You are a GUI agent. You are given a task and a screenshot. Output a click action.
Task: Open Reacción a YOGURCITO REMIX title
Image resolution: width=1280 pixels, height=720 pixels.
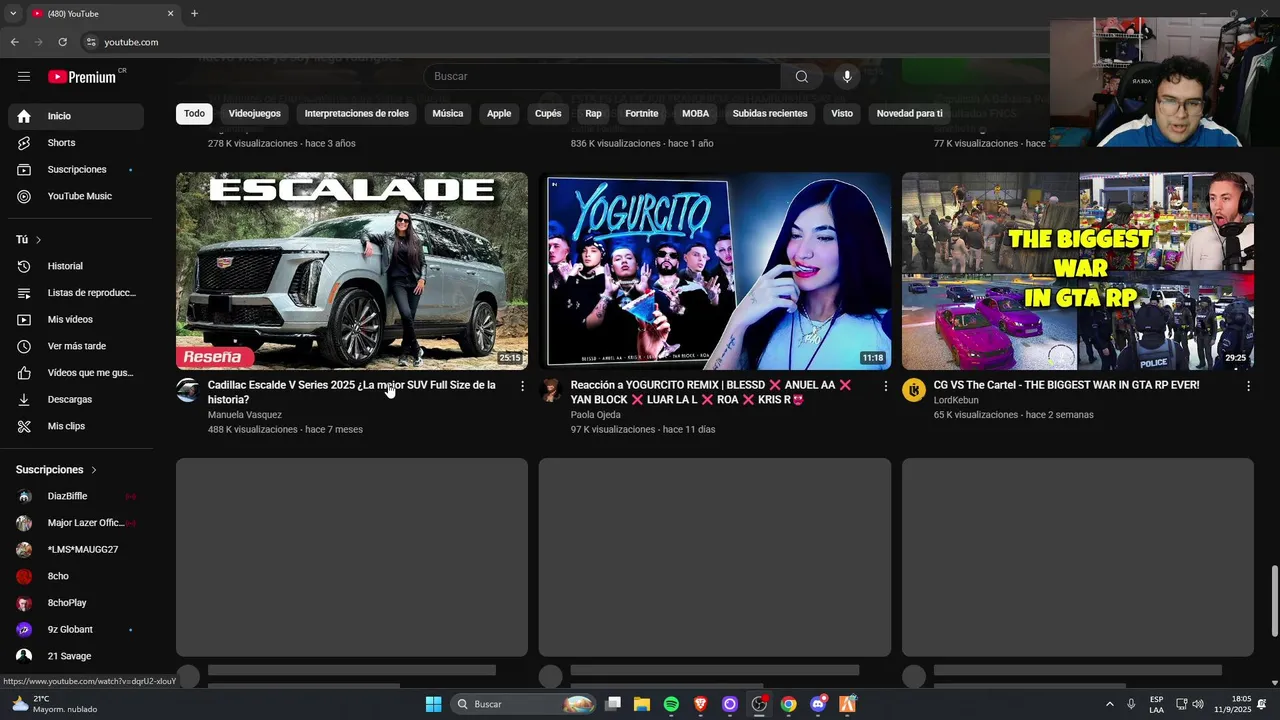(x=711, y=392)
